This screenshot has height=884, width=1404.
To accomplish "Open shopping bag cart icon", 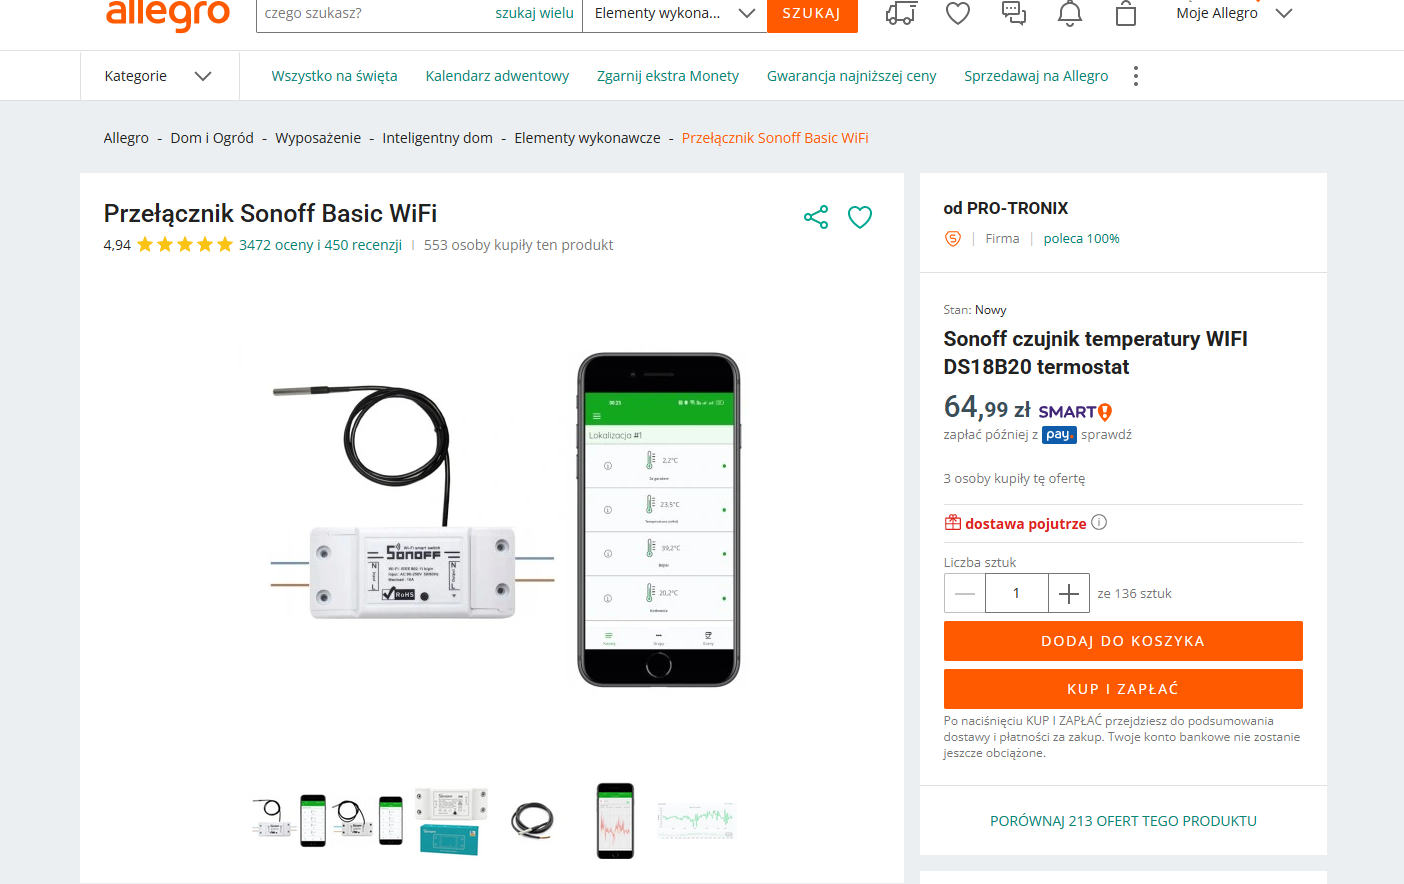I will tap(1126, 13).
